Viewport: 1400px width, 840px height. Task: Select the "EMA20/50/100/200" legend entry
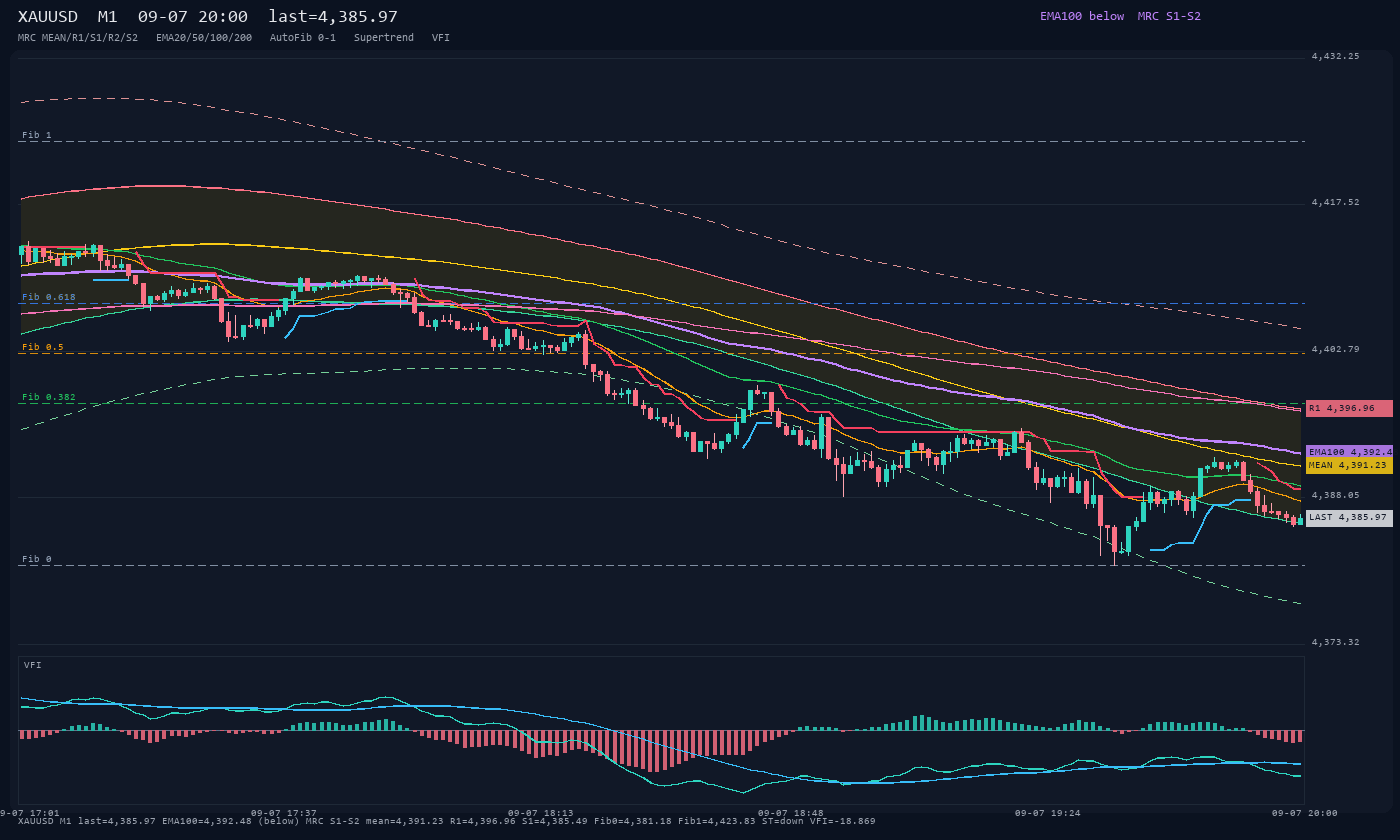(204, 37)
